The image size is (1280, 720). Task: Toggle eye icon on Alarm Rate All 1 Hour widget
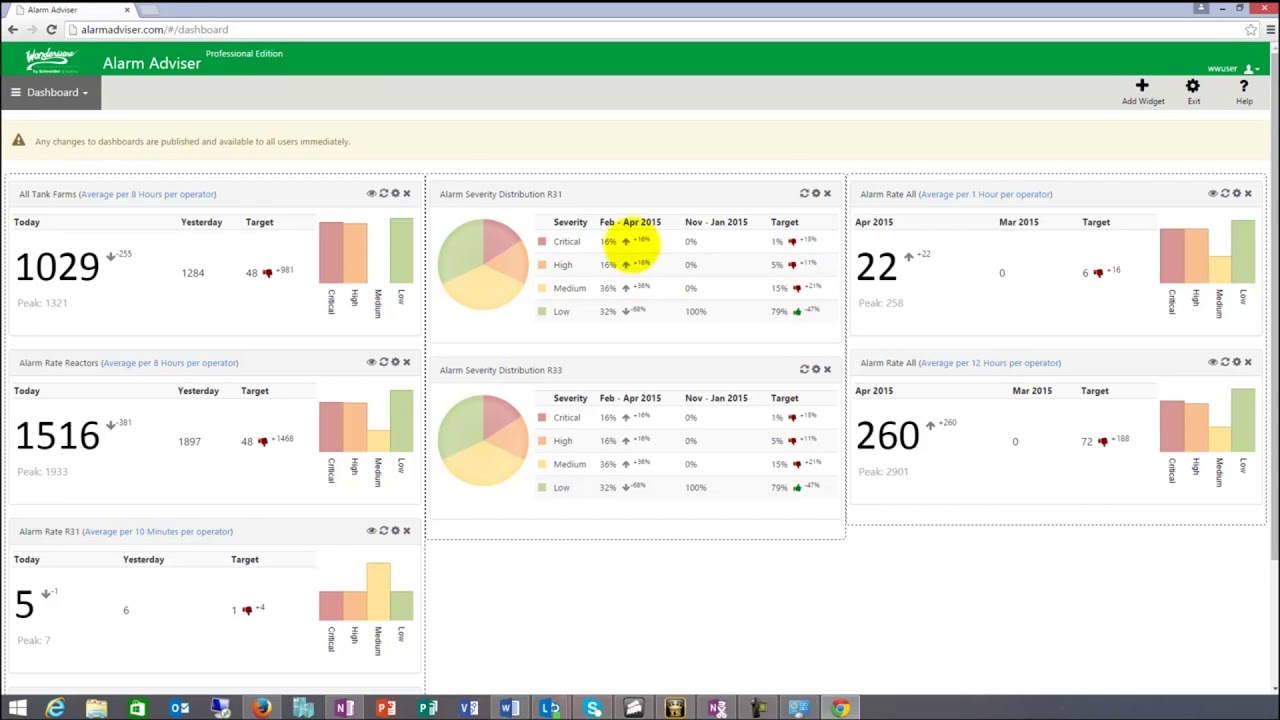[1213, 194]
